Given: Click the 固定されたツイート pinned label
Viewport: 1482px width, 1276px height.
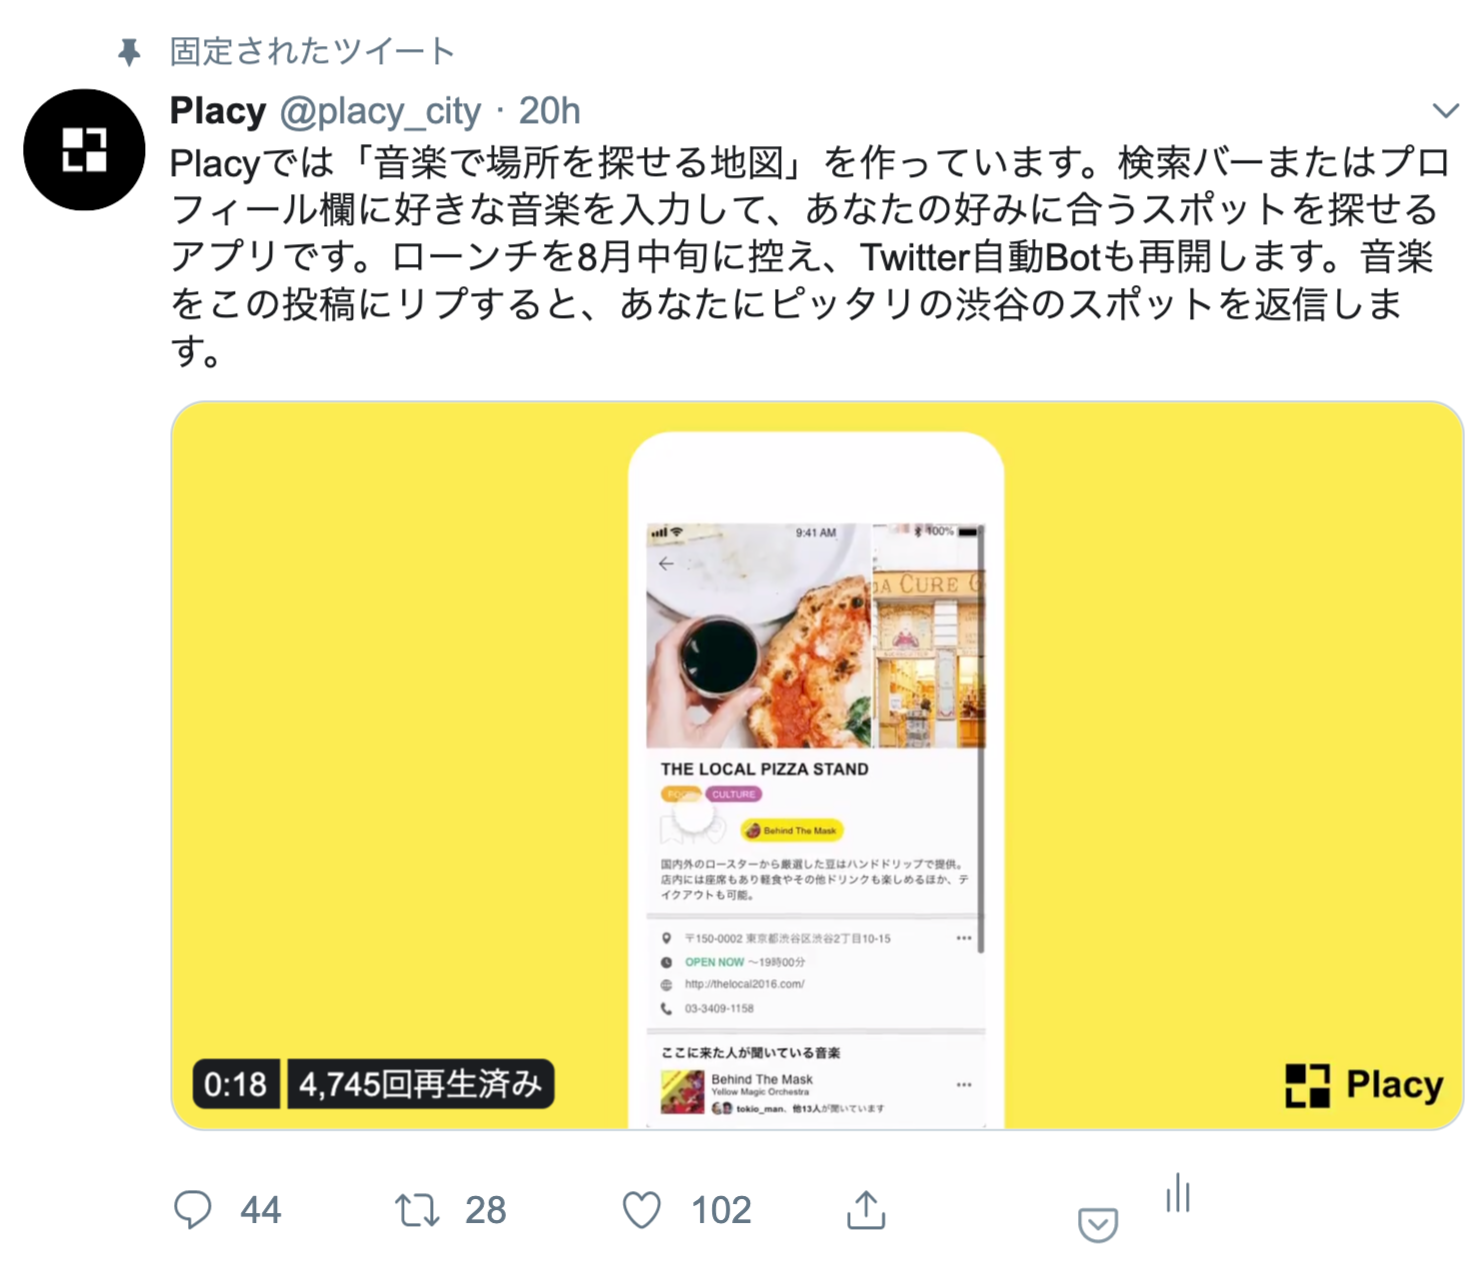Looking at the screenshot, I should point(312,51).
